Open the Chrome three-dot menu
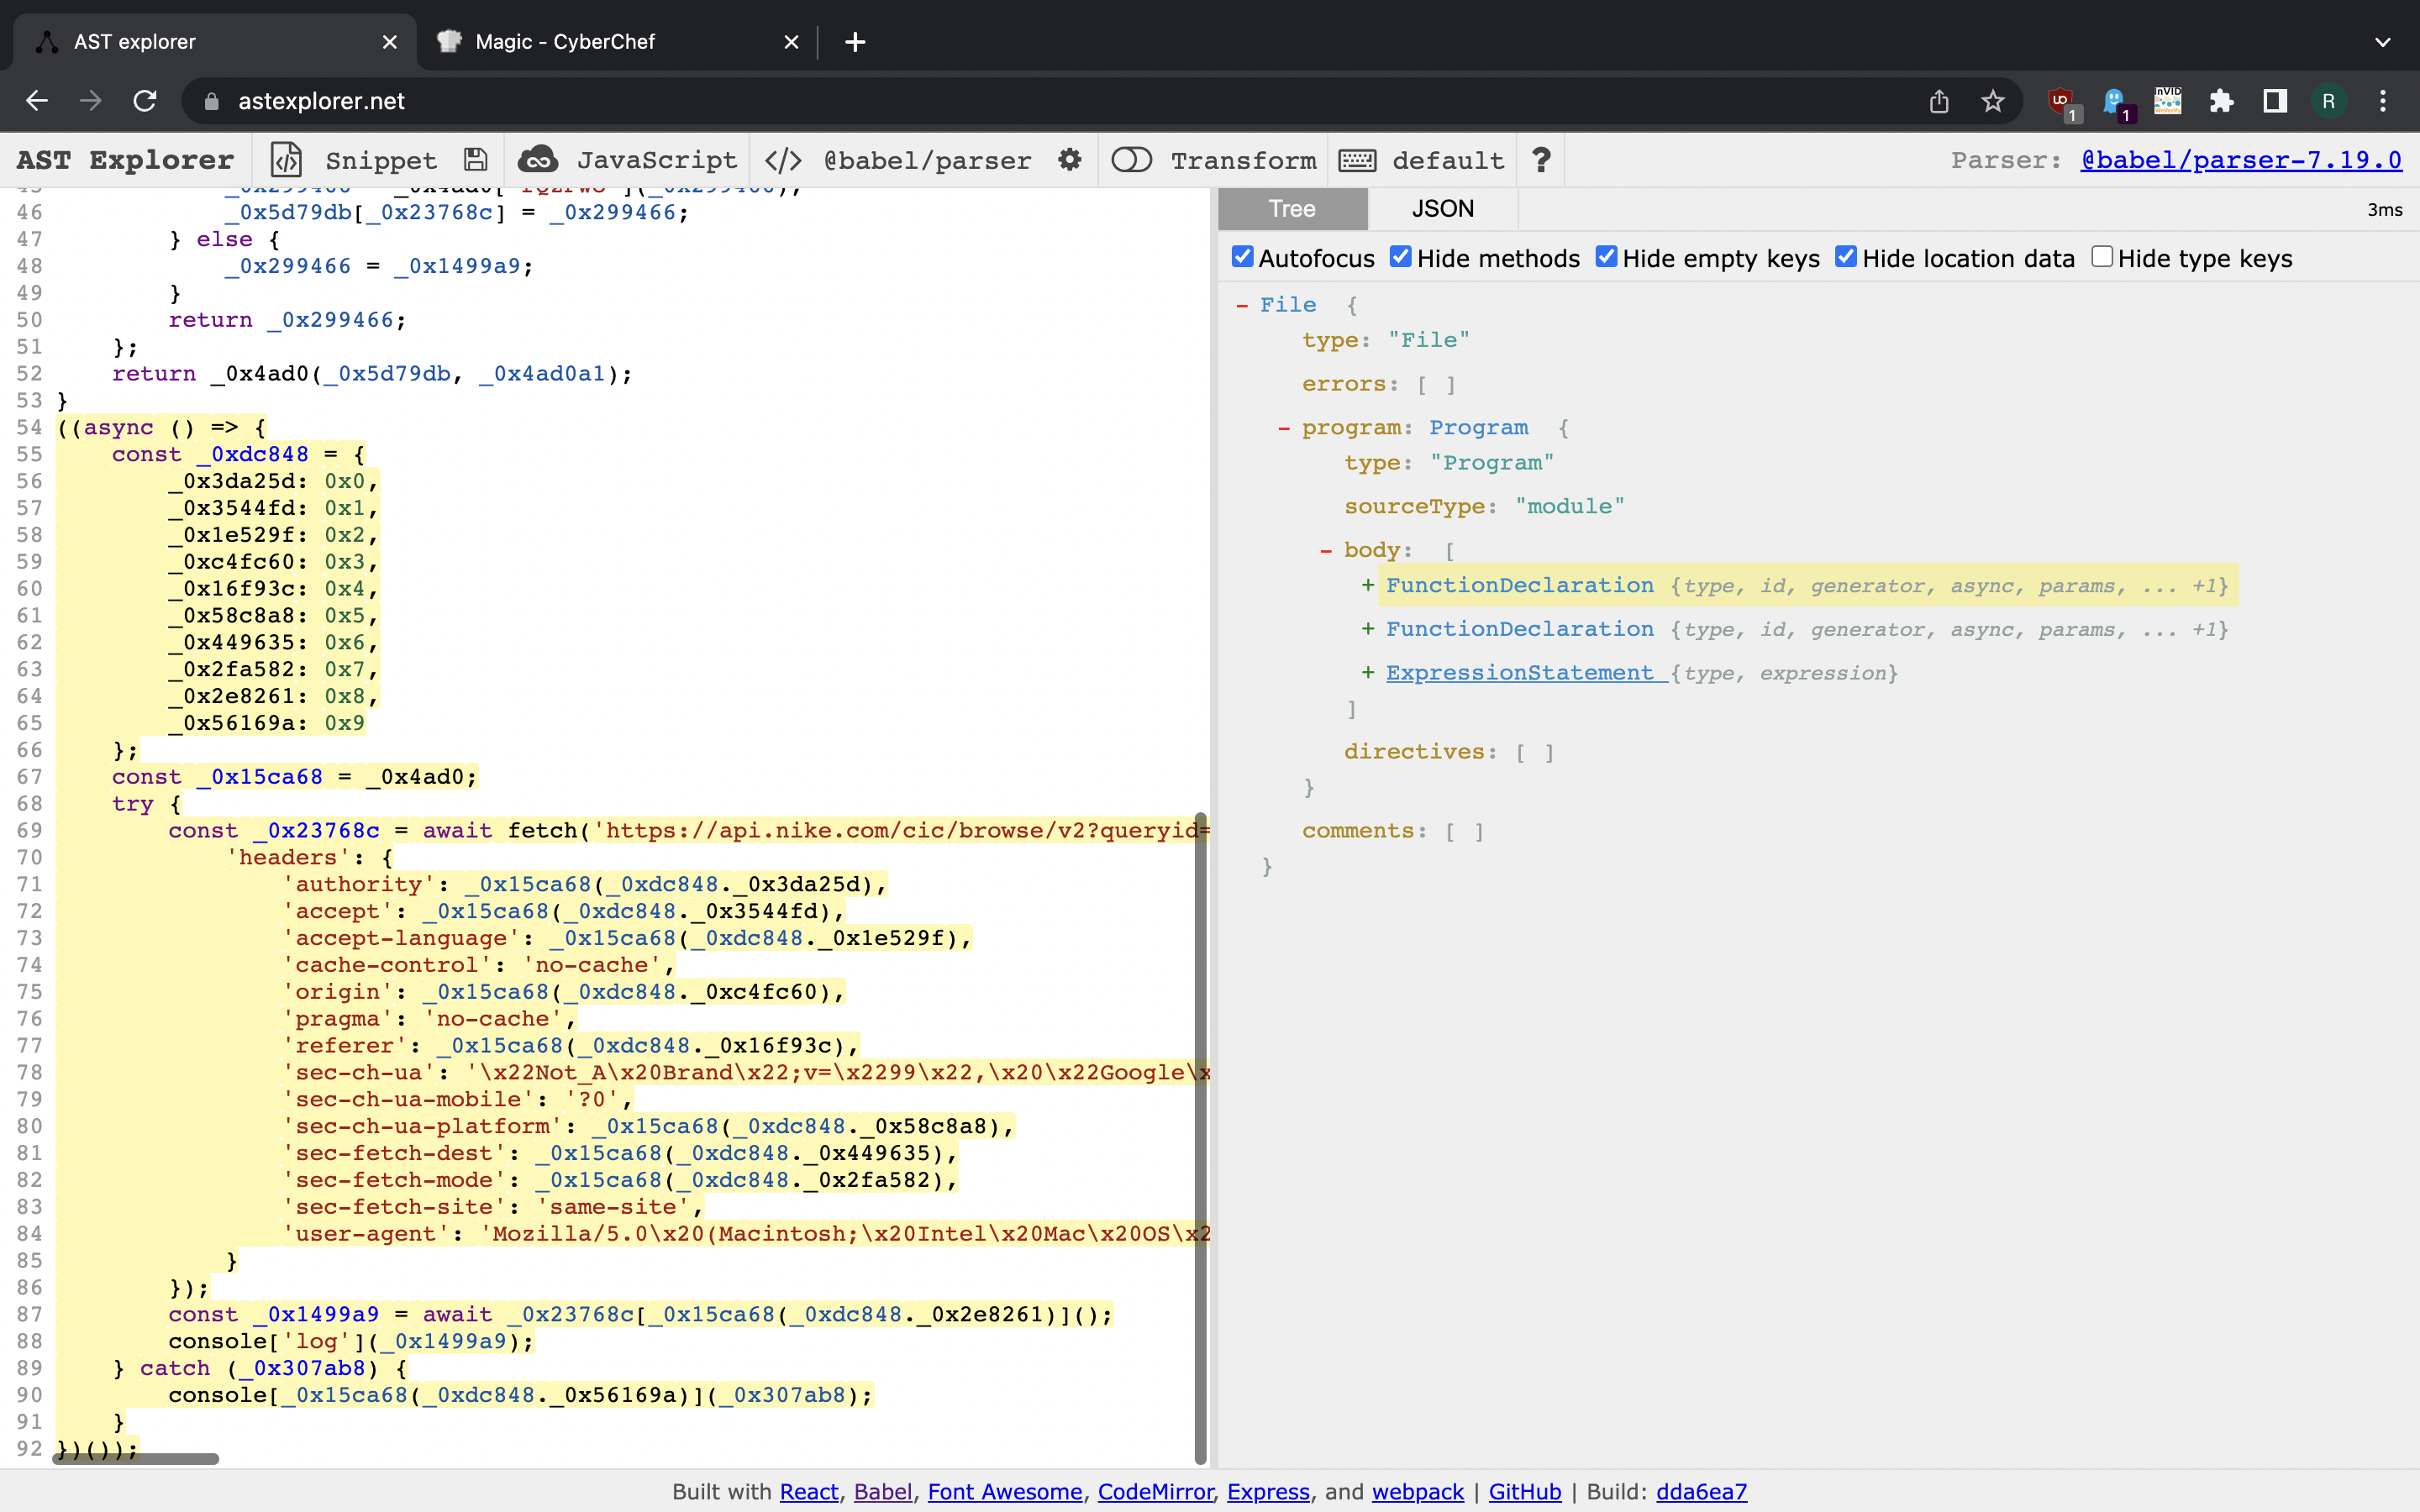Viewport: 2420px width, 1512px height. [x=2383, y=101]
